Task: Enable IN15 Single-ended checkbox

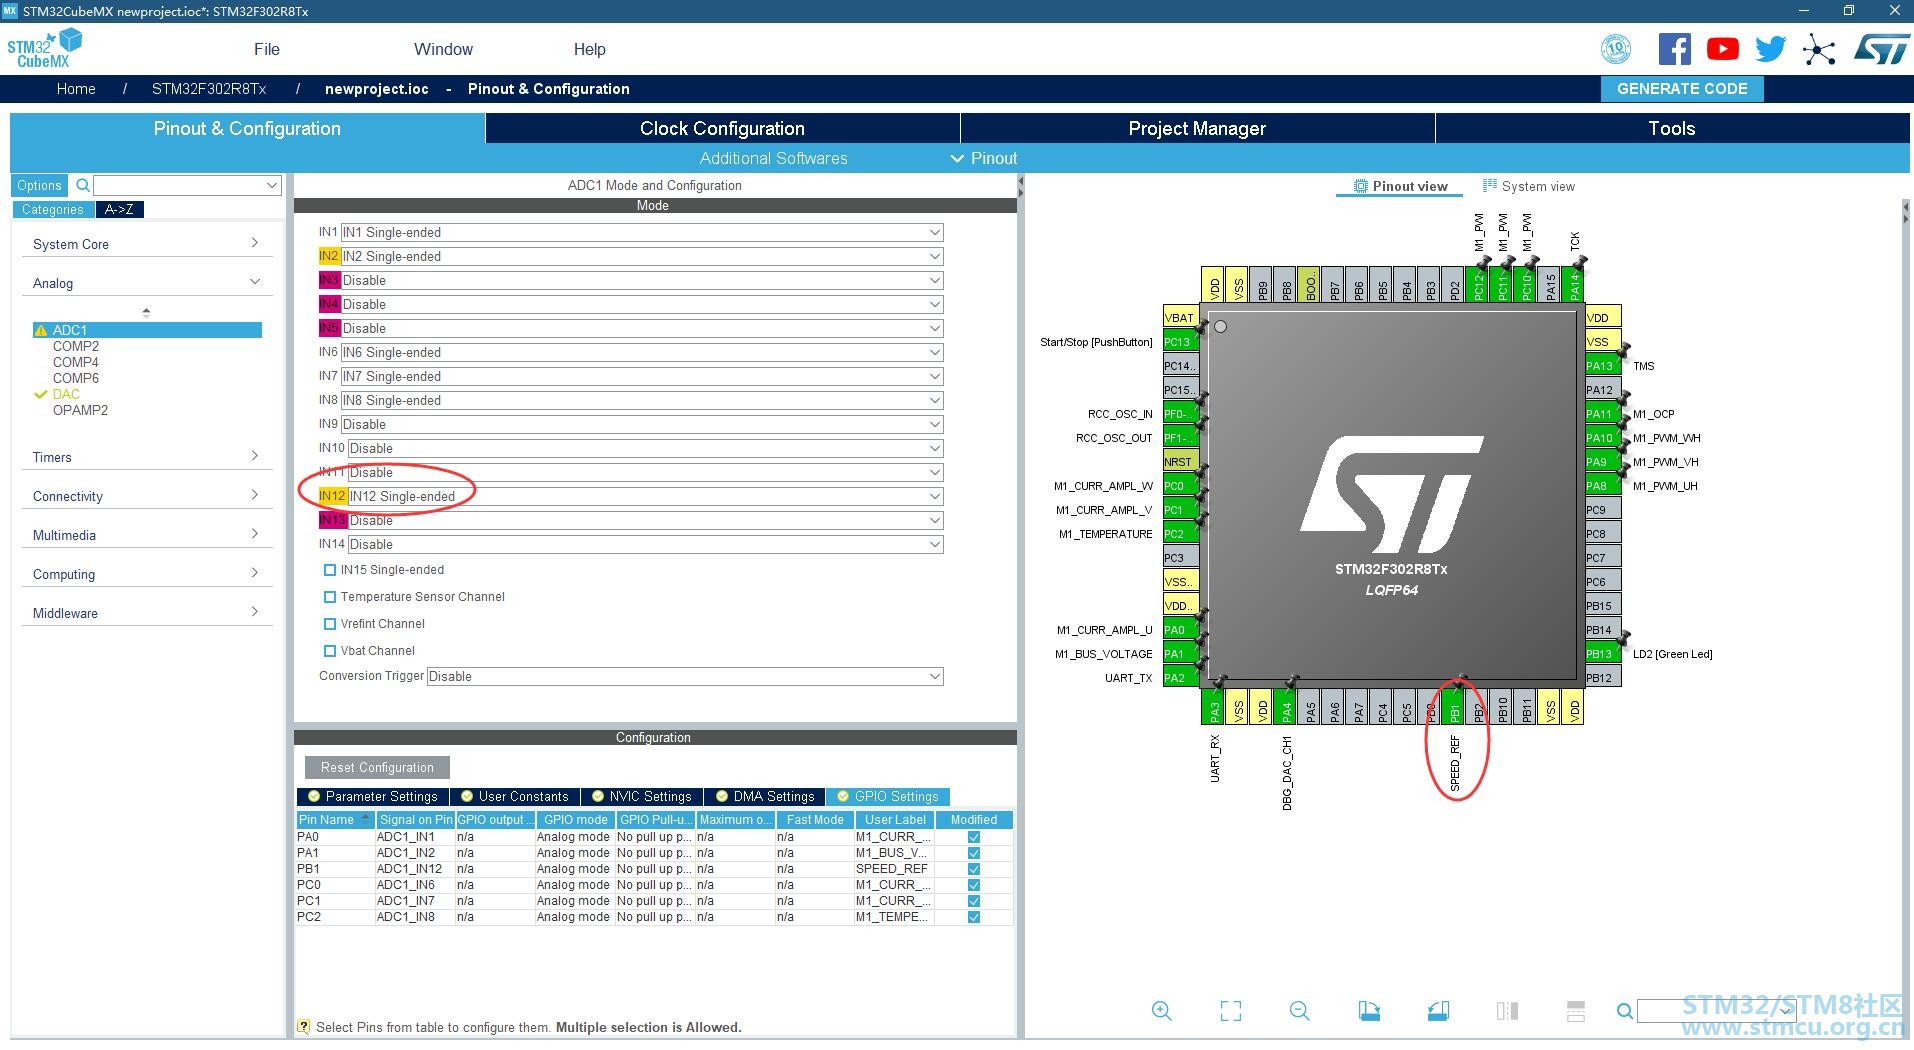Action: [330, 570]
